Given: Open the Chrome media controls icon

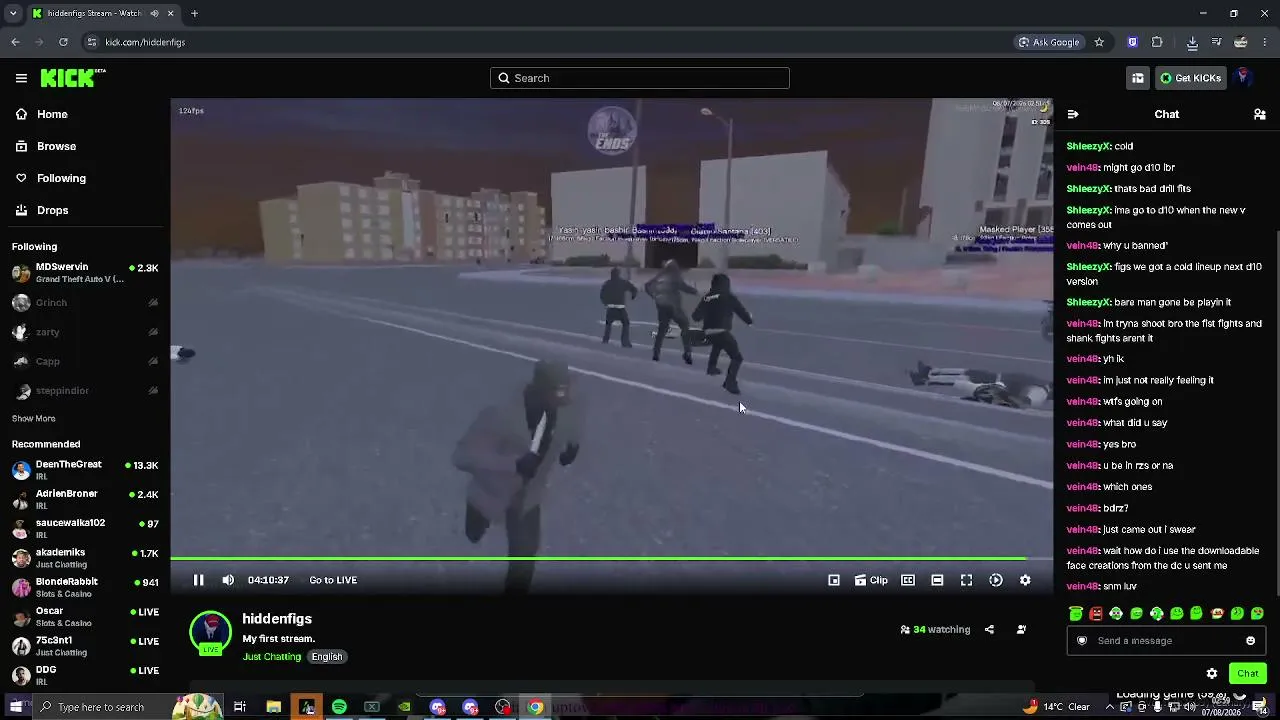Looking at the screenshot, I should pos(1216,42).
